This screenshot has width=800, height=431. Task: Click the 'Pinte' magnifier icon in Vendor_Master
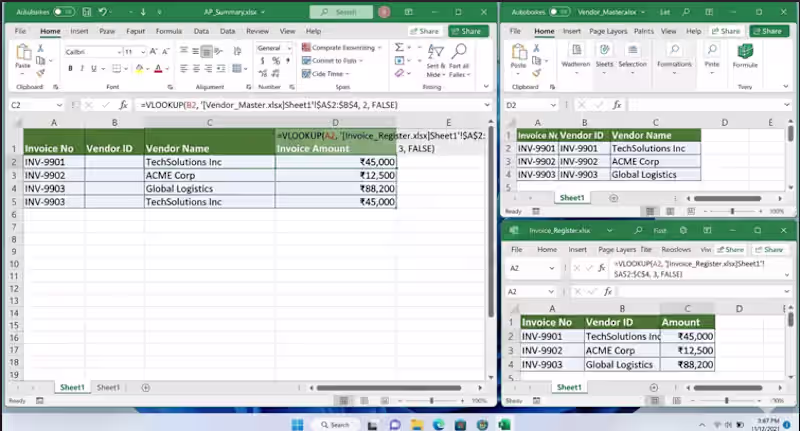(712, 50)
